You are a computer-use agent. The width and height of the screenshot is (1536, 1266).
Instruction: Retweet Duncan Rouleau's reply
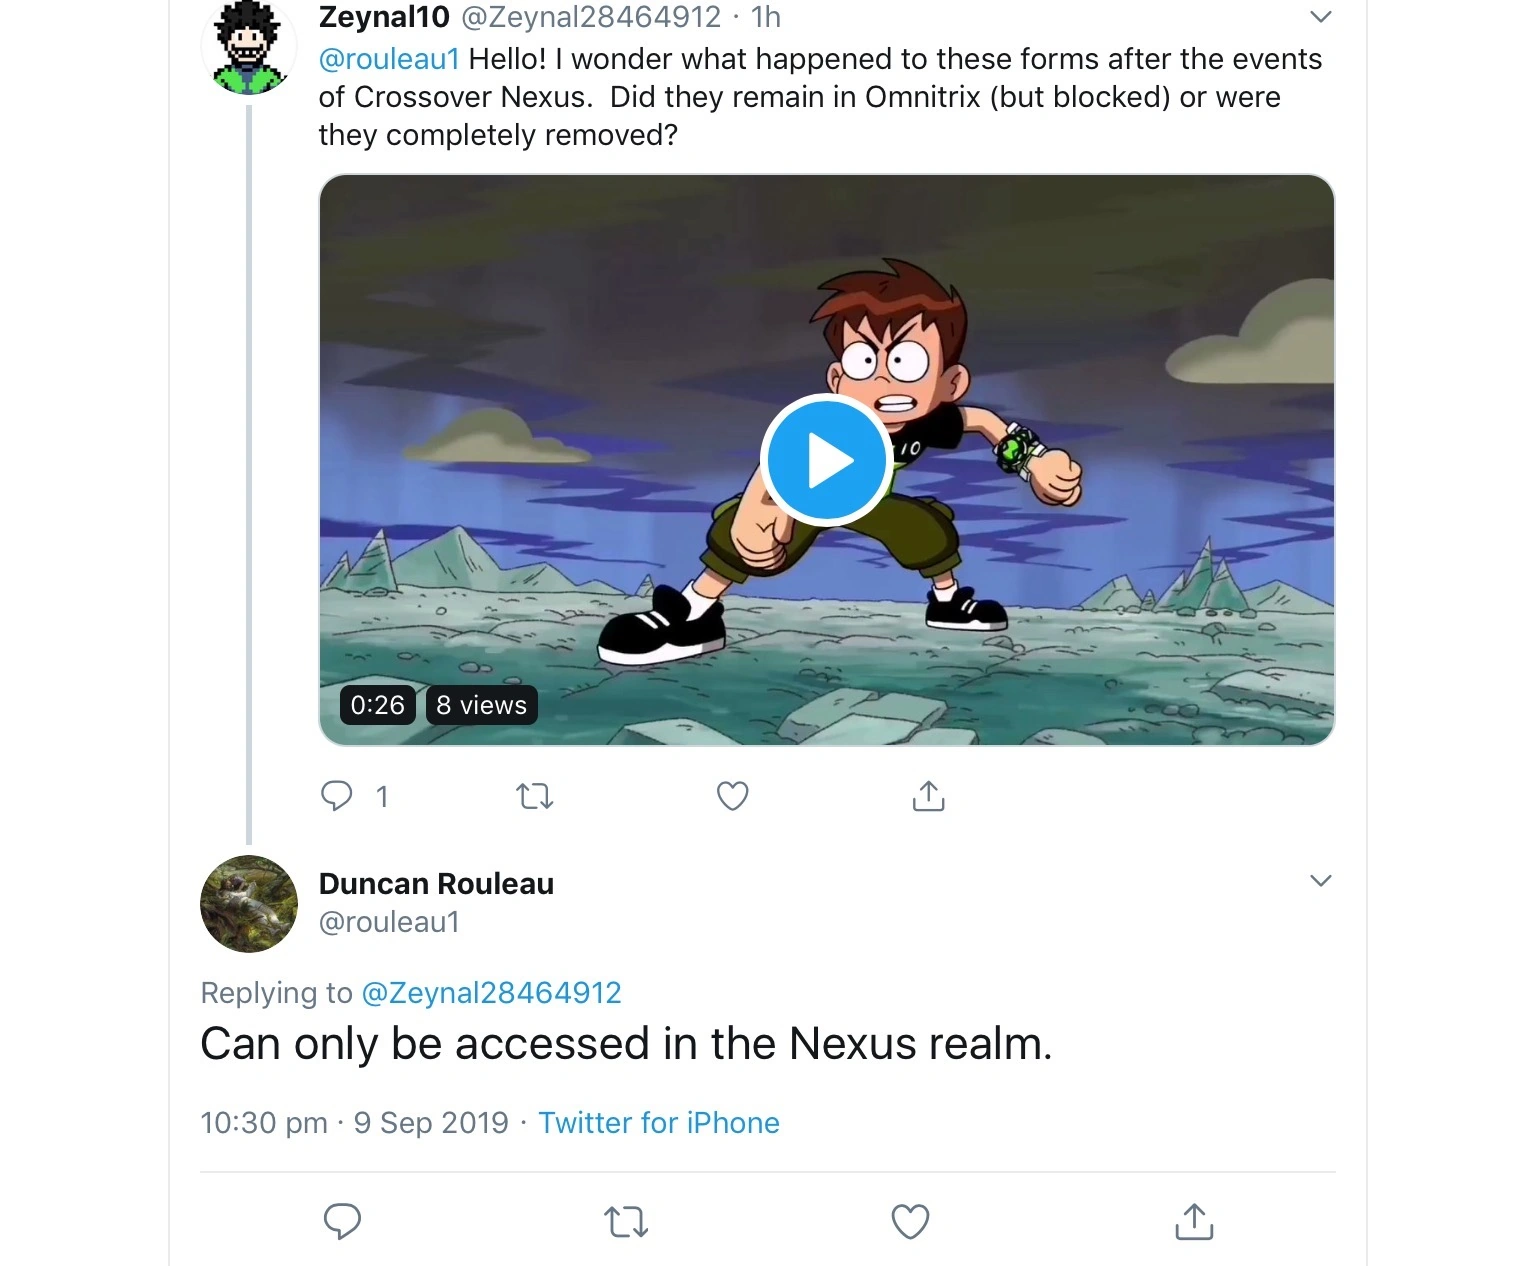coord(626,1221)
